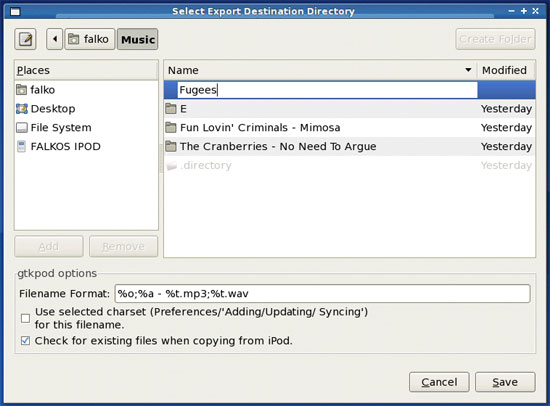The image size is (550, 406).
Task: Click the Desktop icon in Places
Action: (21, 109)
